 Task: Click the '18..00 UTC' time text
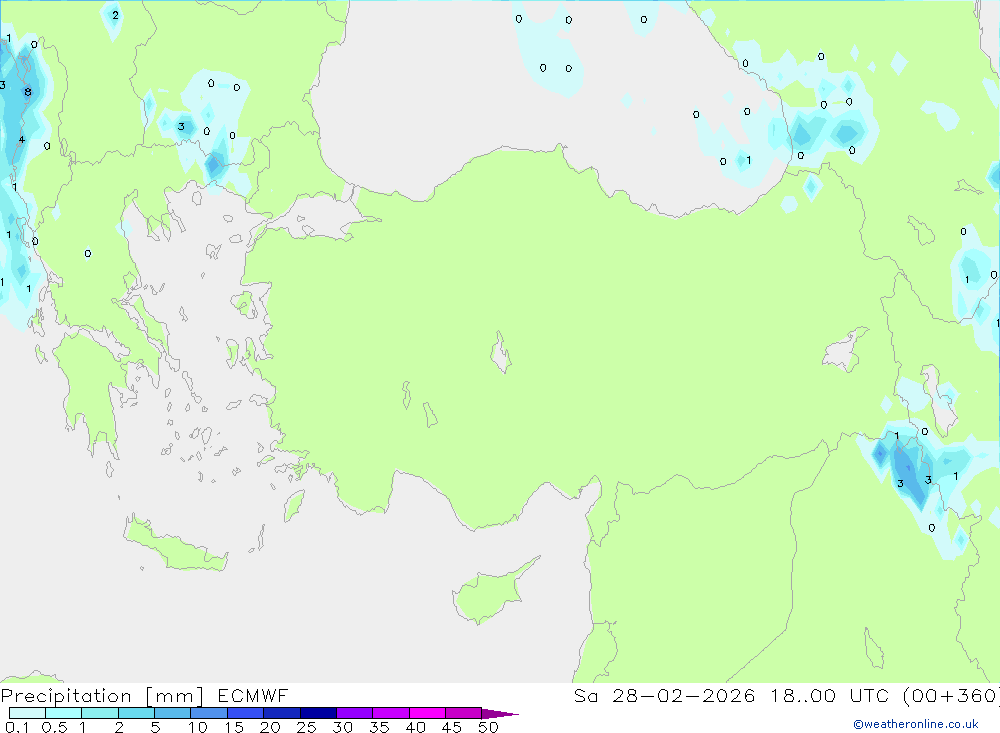click(x=829, y=695)
